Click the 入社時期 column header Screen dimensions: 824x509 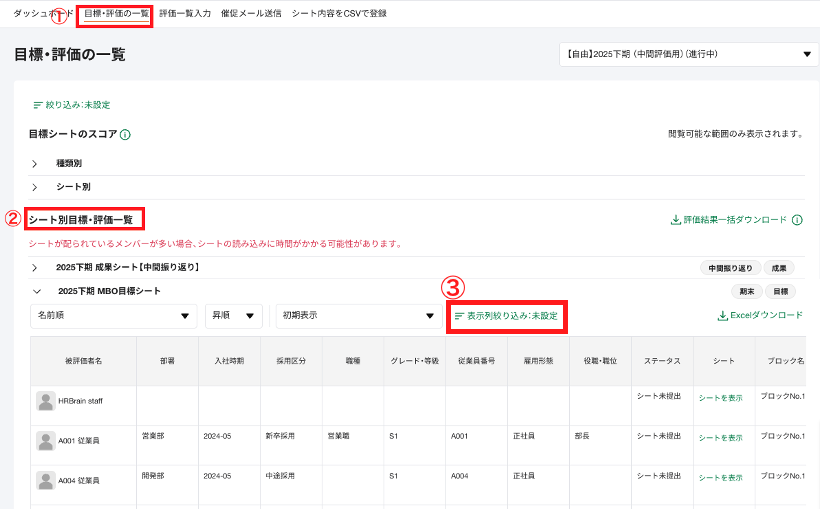click(x=229, y=361)
